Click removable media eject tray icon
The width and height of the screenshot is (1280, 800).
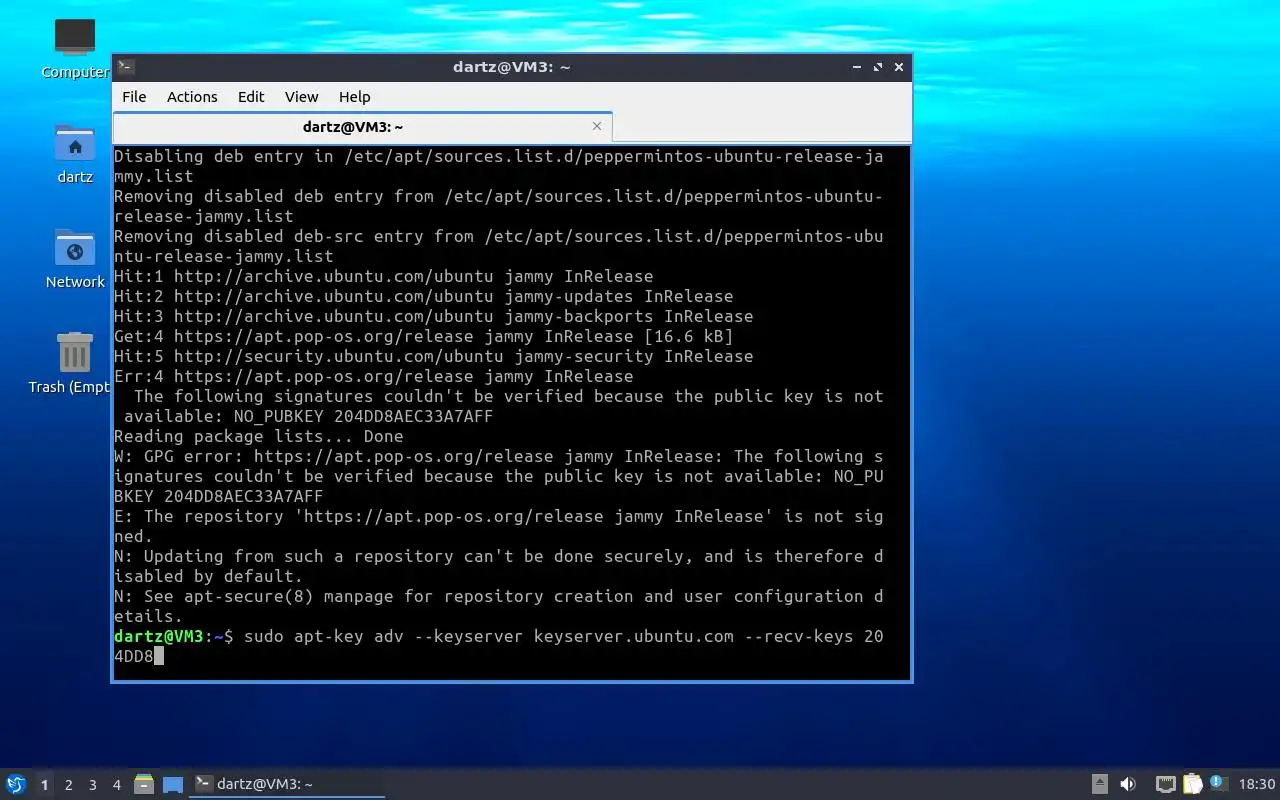point(1100,784)
